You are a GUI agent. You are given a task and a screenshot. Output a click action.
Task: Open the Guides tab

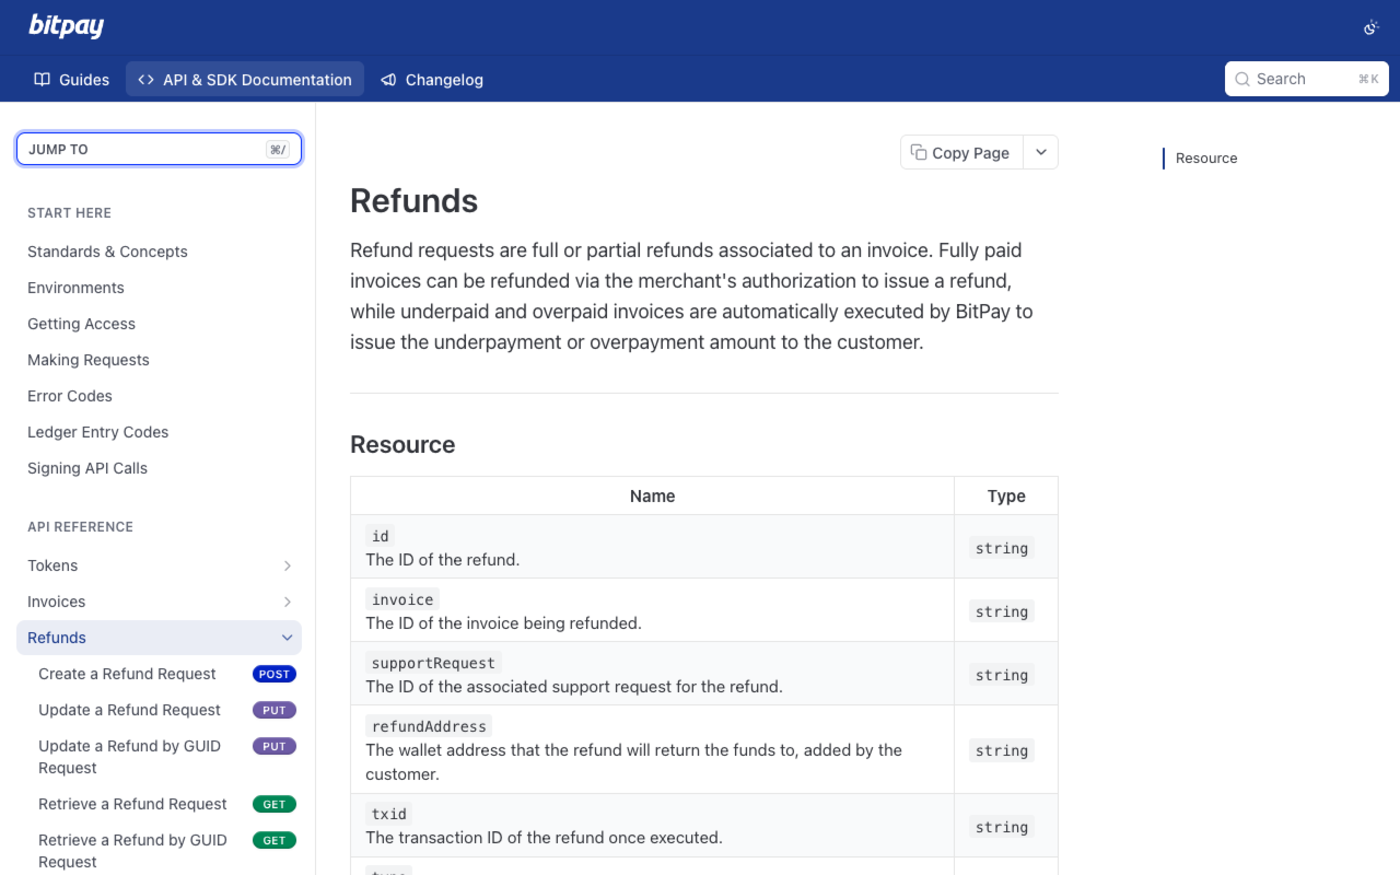[x=72, y=79]
